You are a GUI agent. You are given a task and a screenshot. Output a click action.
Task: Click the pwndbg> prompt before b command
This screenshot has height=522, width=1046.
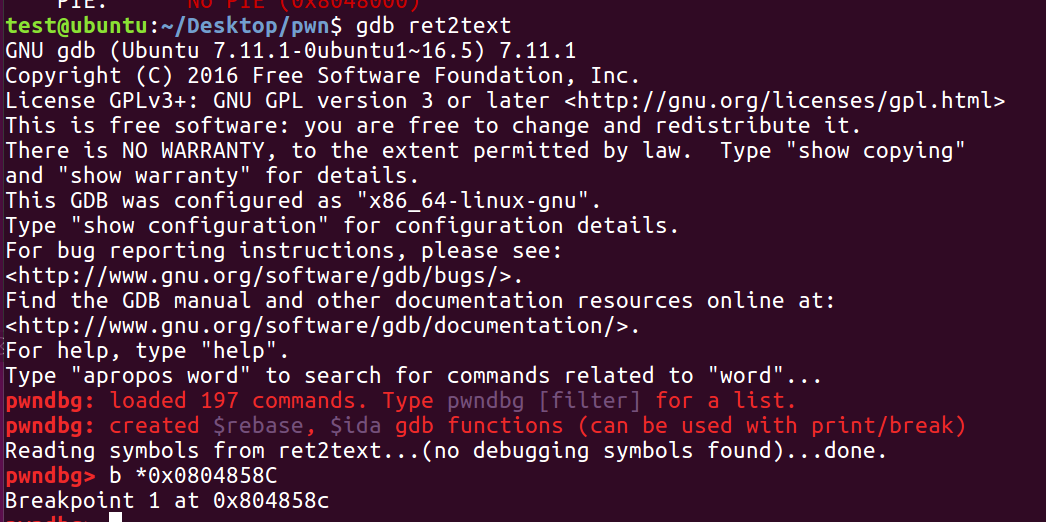[x=51, y=476]
